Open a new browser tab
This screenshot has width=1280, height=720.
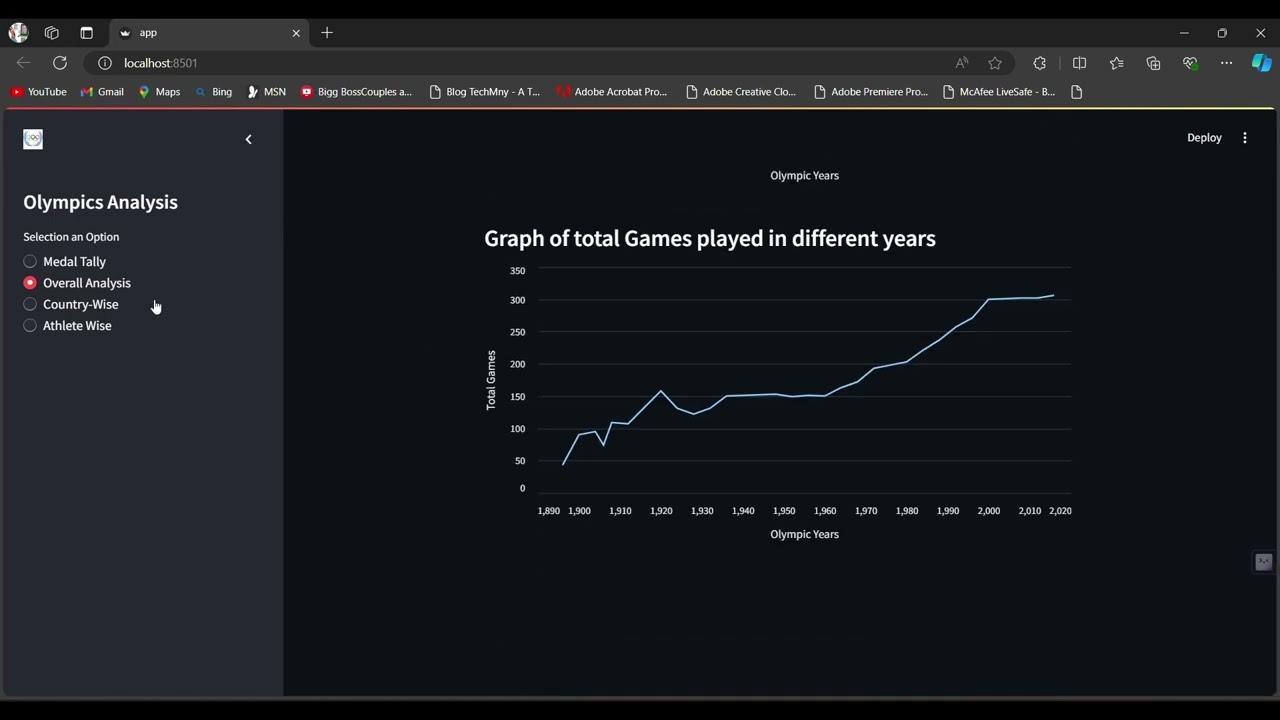coord(327,33)
